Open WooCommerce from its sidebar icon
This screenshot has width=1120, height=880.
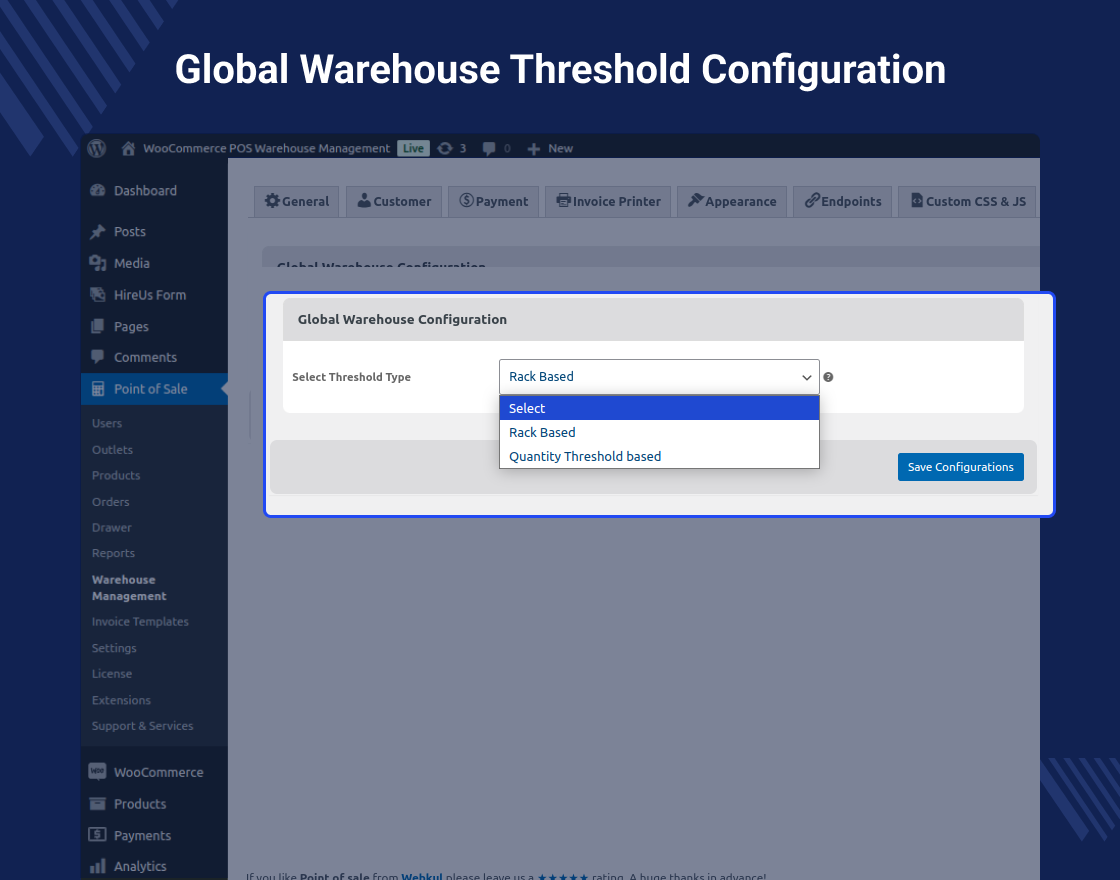[98, 771]
